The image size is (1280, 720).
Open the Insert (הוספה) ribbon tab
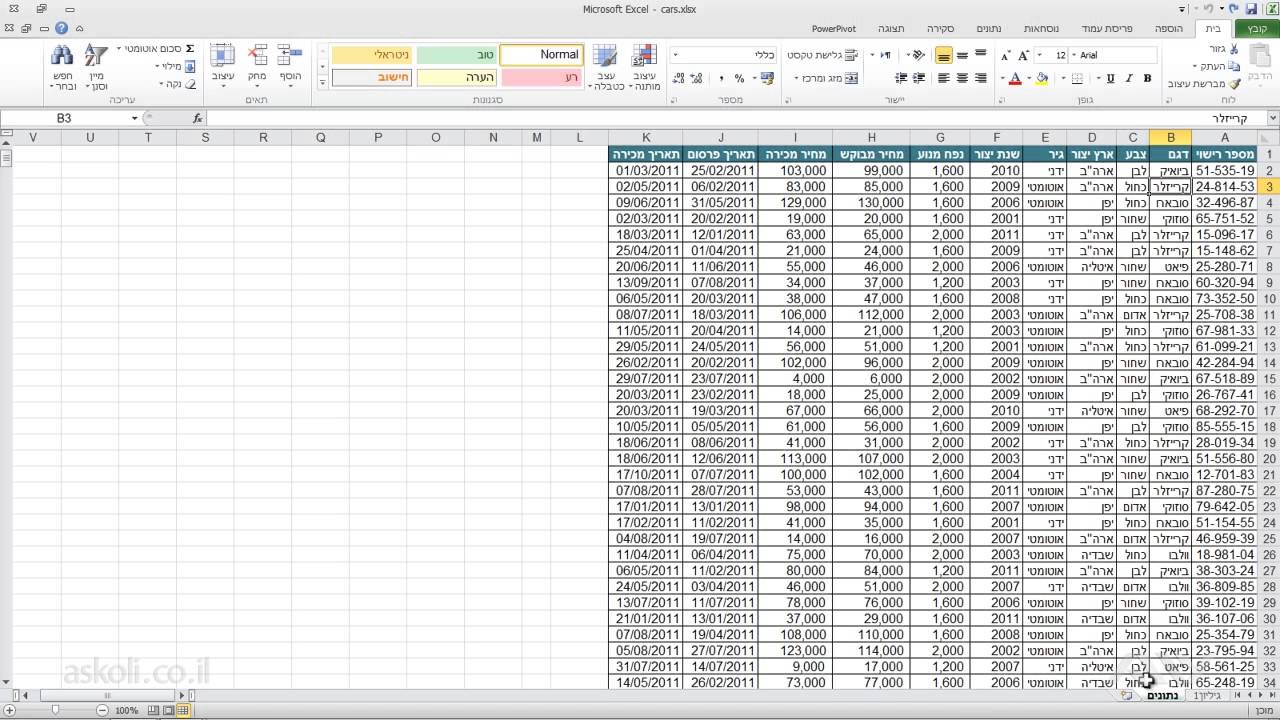pyautogui.click(x=1169, y=29)
